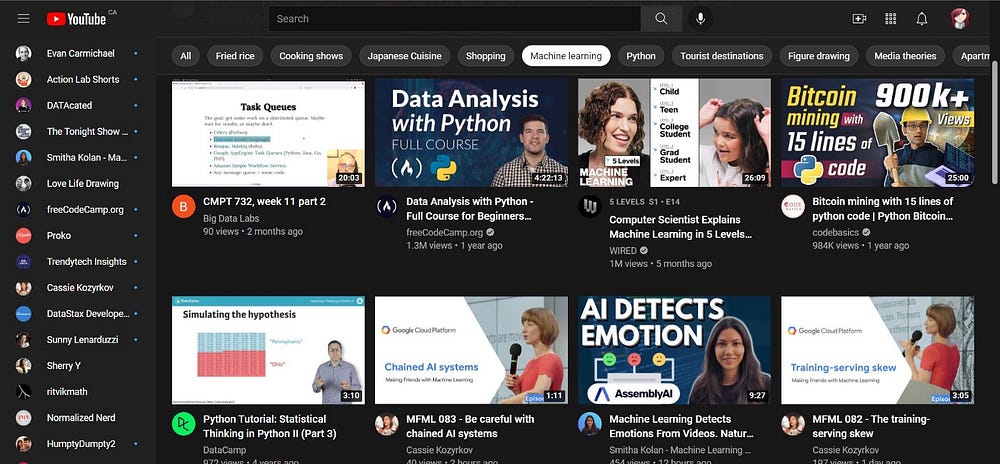Open the AI Detects Emotion video thumbnail
The height and width of the screenshot is (464, 1000).
[x=674, y=349]
